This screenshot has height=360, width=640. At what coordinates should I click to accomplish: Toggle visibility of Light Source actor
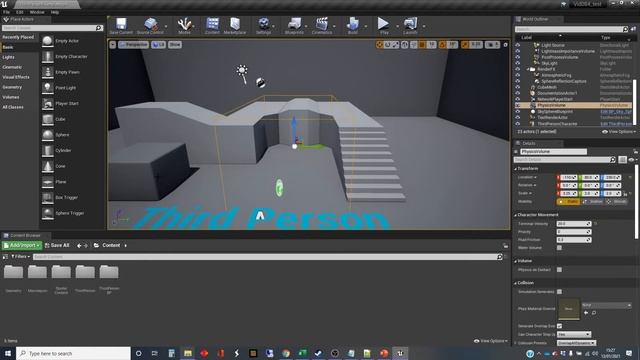(x=518, y=45)
